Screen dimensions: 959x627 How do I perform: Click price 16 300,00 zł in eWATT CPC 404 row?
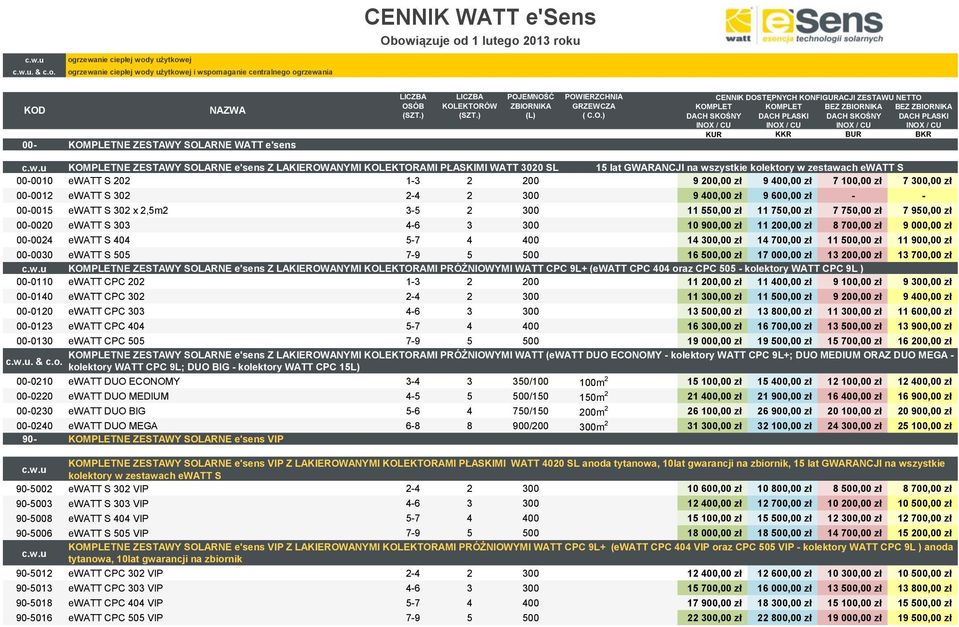pos(714,327)
